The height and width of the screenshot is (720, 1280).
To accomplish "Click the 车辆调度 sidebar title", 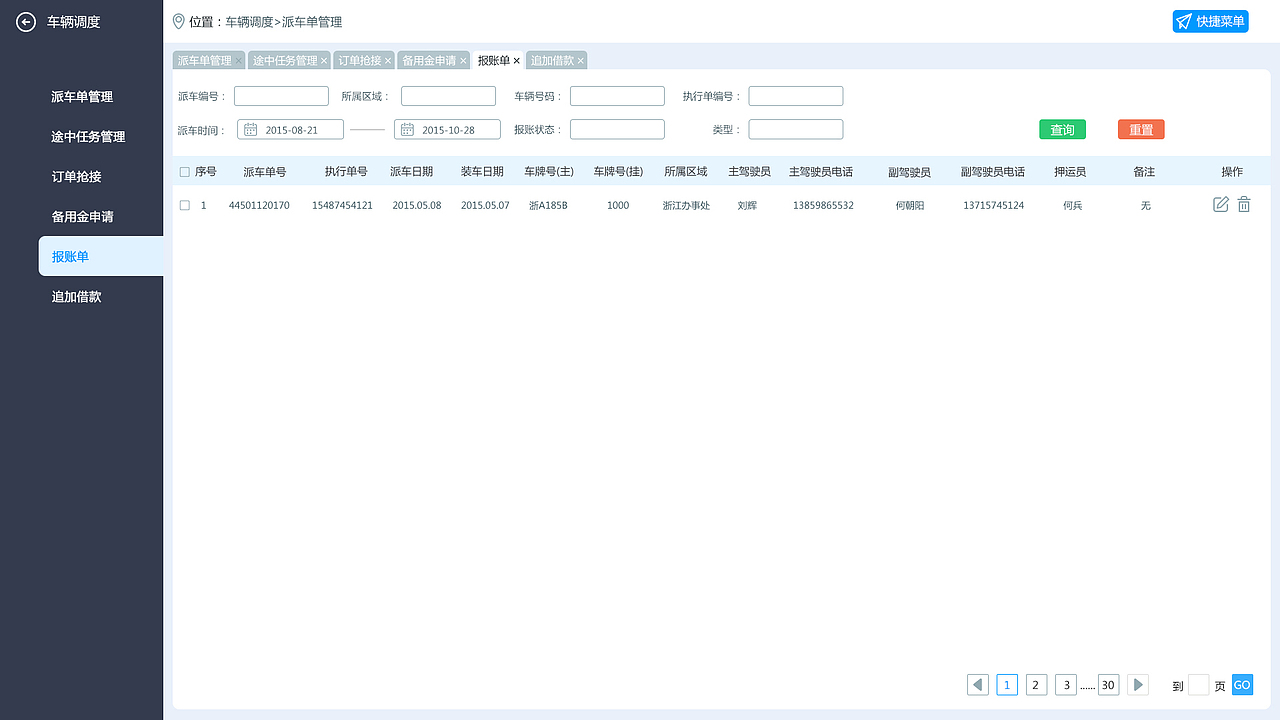I will (x=74, y=22).
